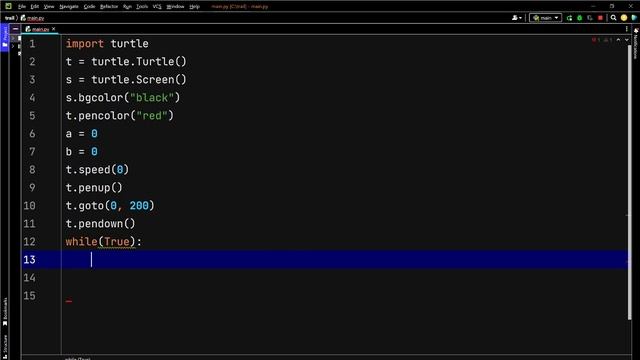Open the Refactor menu
The height and width of the screenshot is (360, 640).
pos(109,7)
